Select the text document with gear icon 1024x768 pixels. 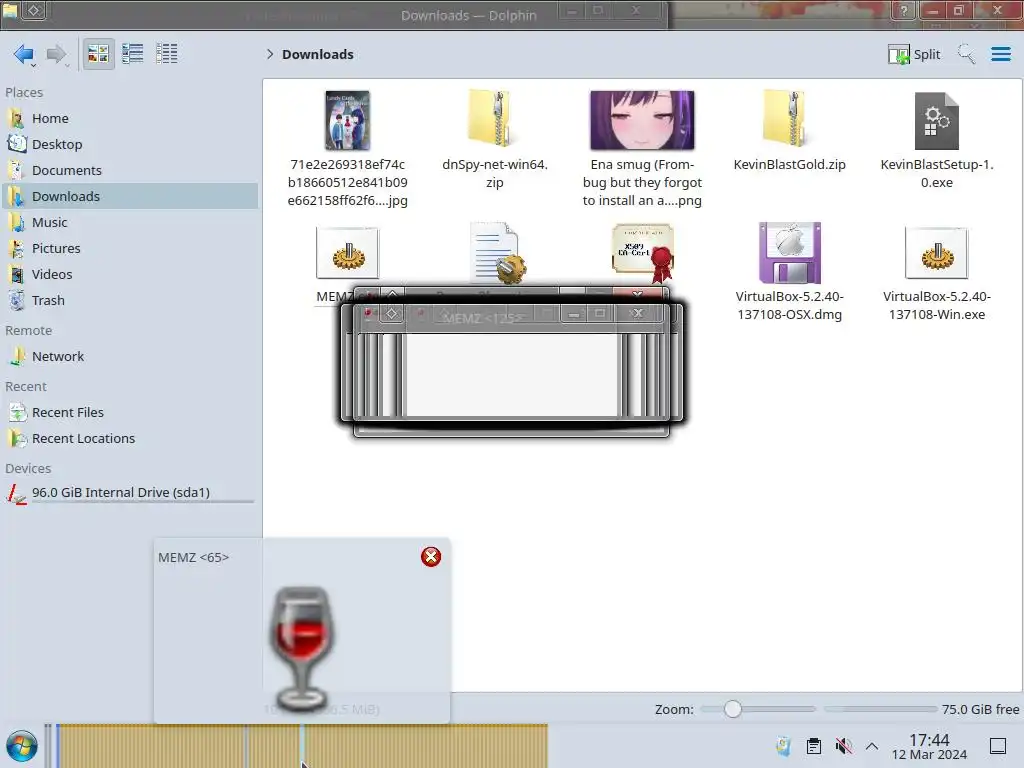tap(497, 253)
